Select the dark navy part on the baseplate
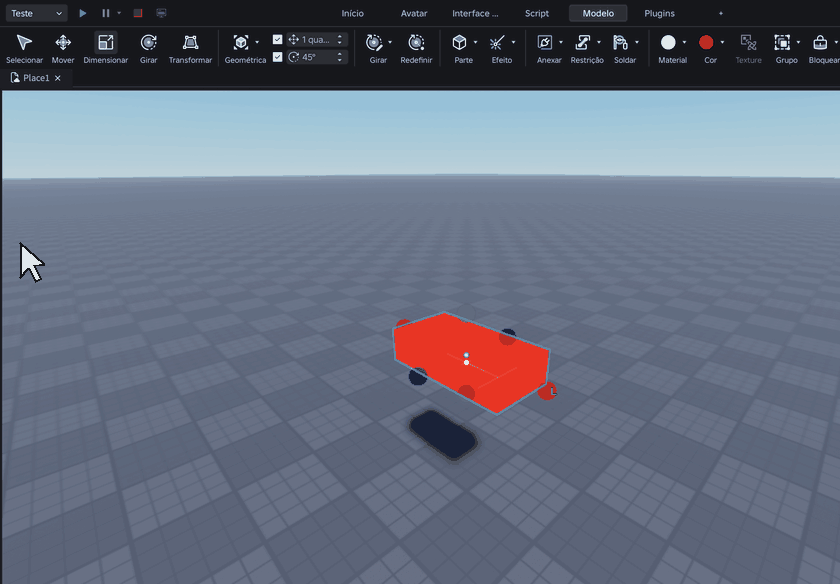The image size is (840, 584). point(443,435)
